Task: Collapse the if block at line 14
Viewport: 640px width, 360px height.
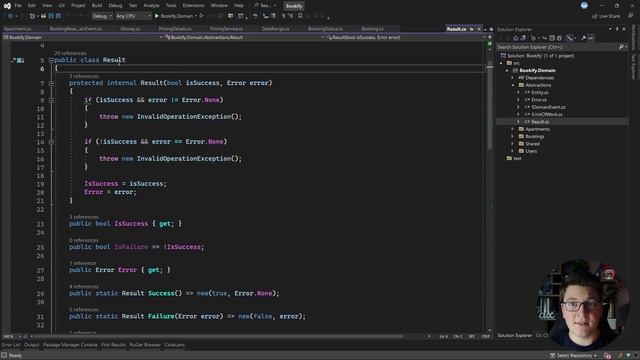Action: 51,142
